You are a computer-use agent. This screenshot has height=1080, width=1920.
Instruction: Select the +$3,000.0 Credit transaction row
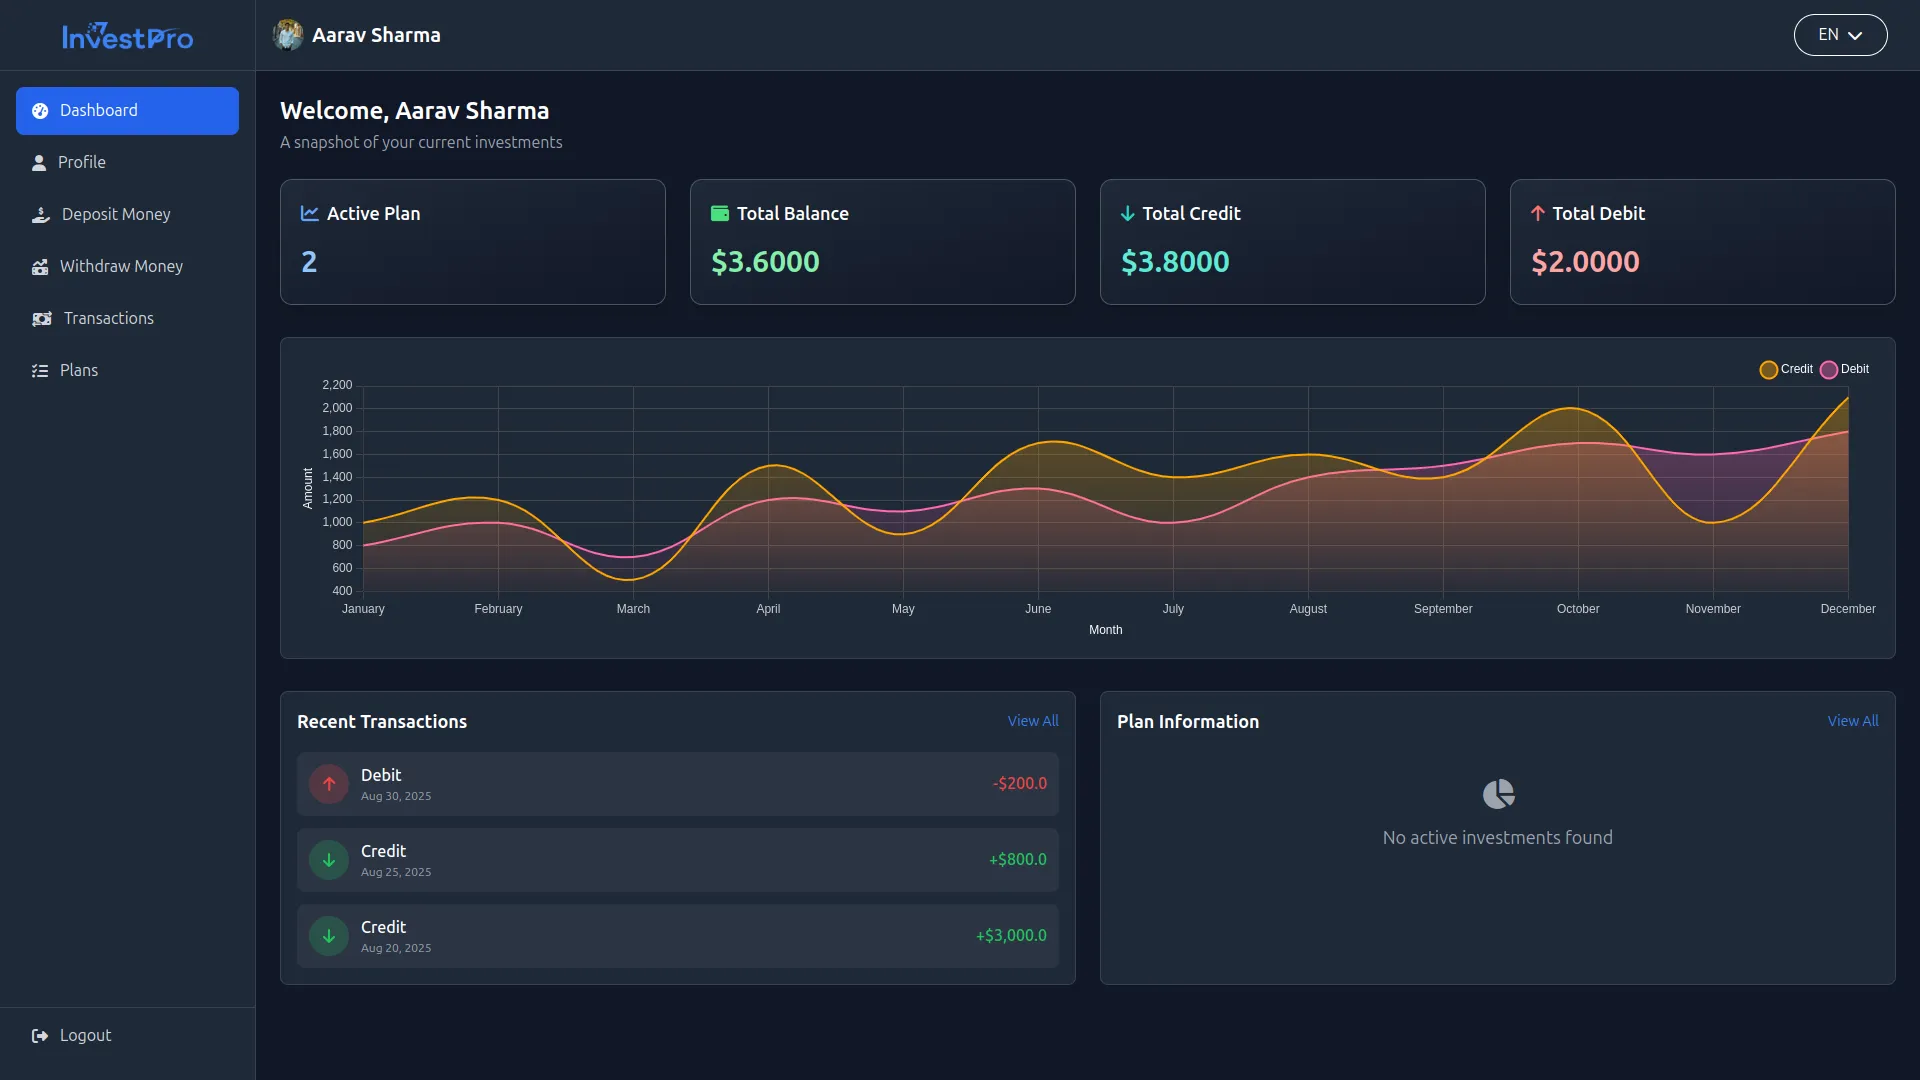point(677,936)
